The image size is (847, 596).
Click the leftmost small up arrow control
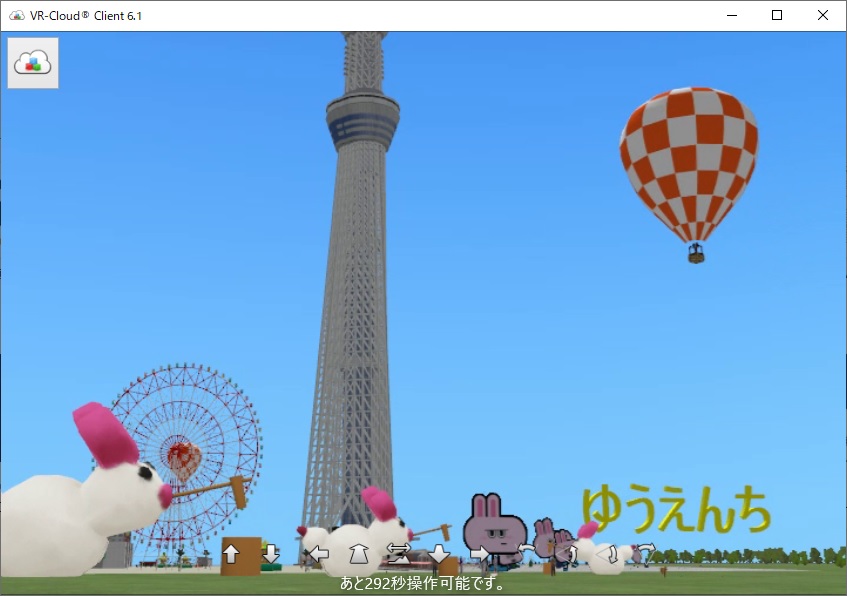tap(231, 554)
